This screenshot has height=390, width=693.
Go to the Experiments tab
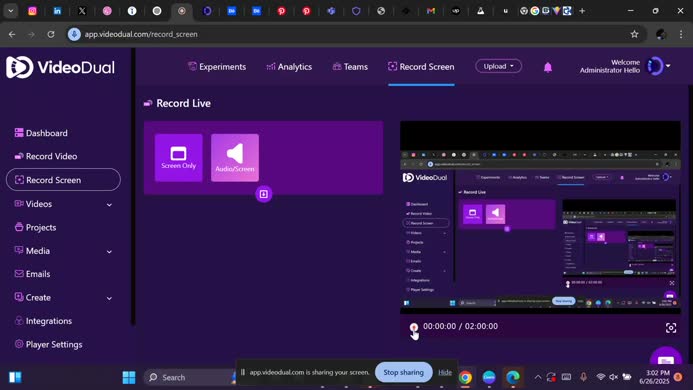(x=217, y=67)
